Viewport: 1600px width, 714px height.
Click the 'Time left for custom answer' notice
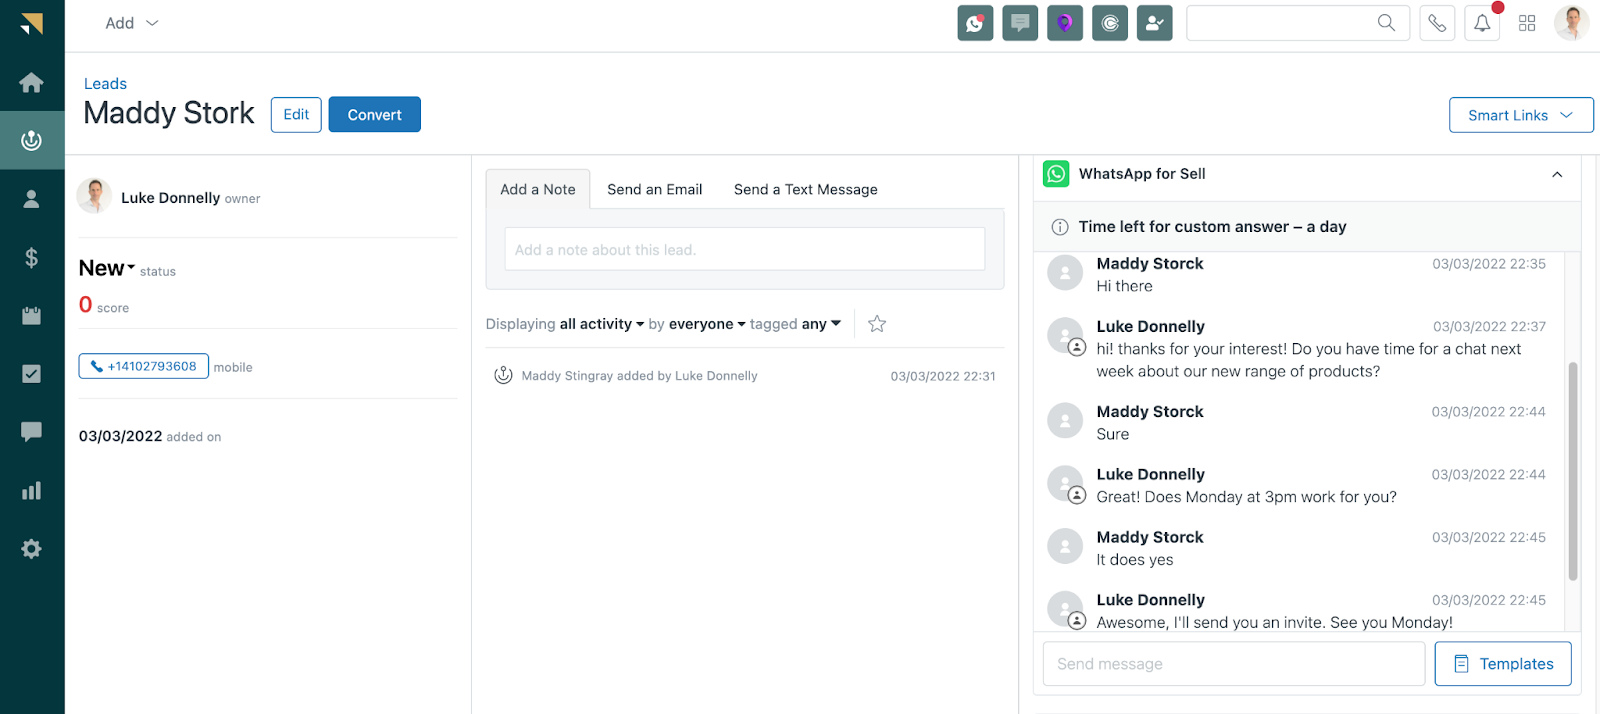point(1212,227)
